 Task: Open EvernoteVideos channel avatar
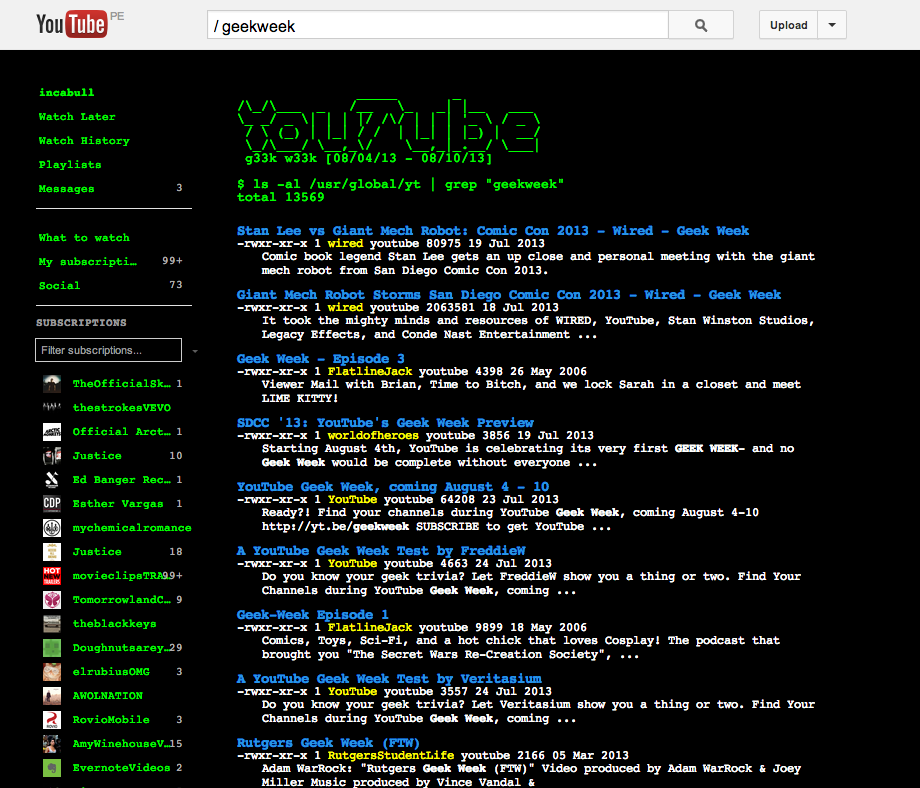52,769
